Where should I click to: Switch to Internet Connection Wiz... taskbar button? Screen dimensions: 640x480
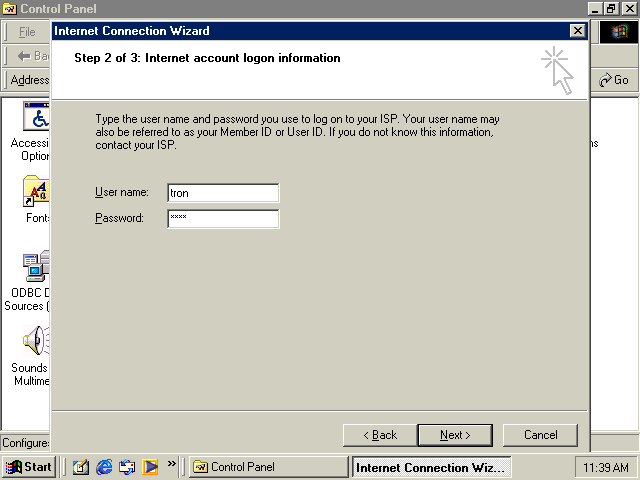click(x=431, y=467)
